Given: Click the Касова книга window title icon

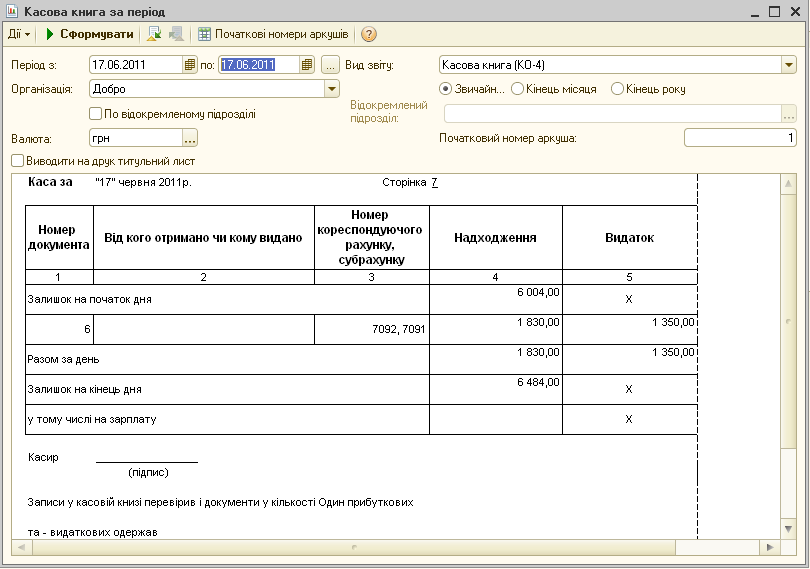Looking at the screenshot, I should point(12,11).
